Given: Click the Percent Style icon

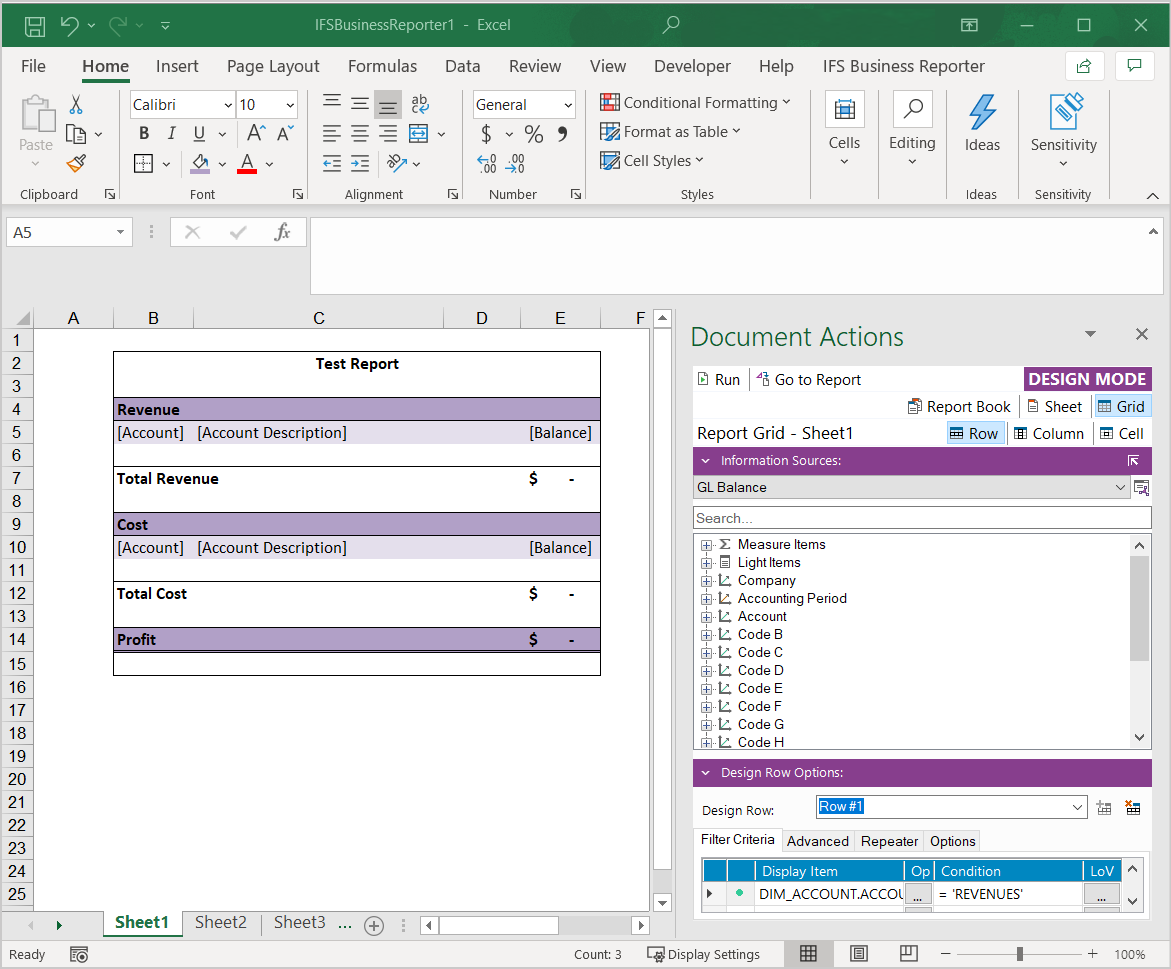Looking at the screenshot, I should (x=534, y=134).
